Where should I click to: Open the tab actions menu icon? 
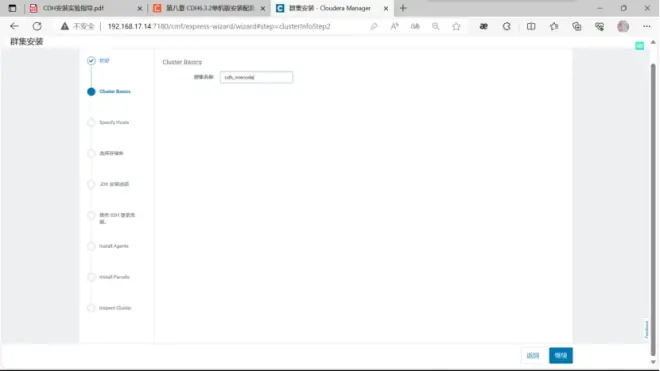click(12, 8)
